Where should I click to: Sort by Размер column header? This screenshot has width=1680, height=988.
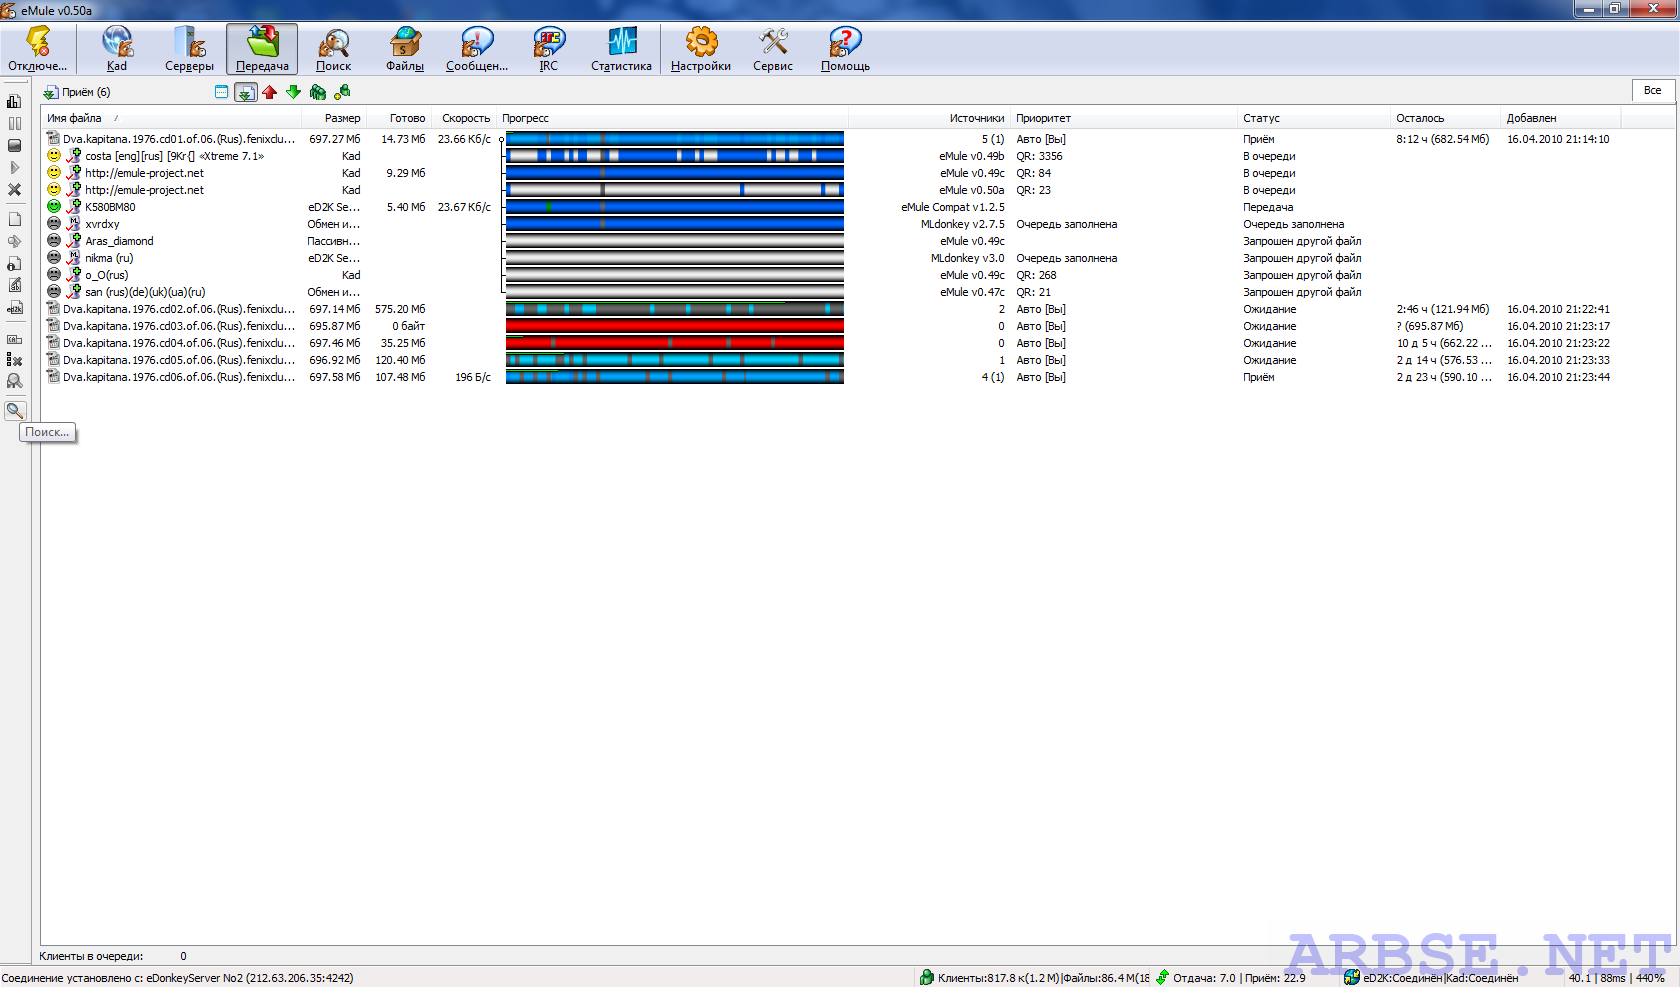tap(333, 118)
